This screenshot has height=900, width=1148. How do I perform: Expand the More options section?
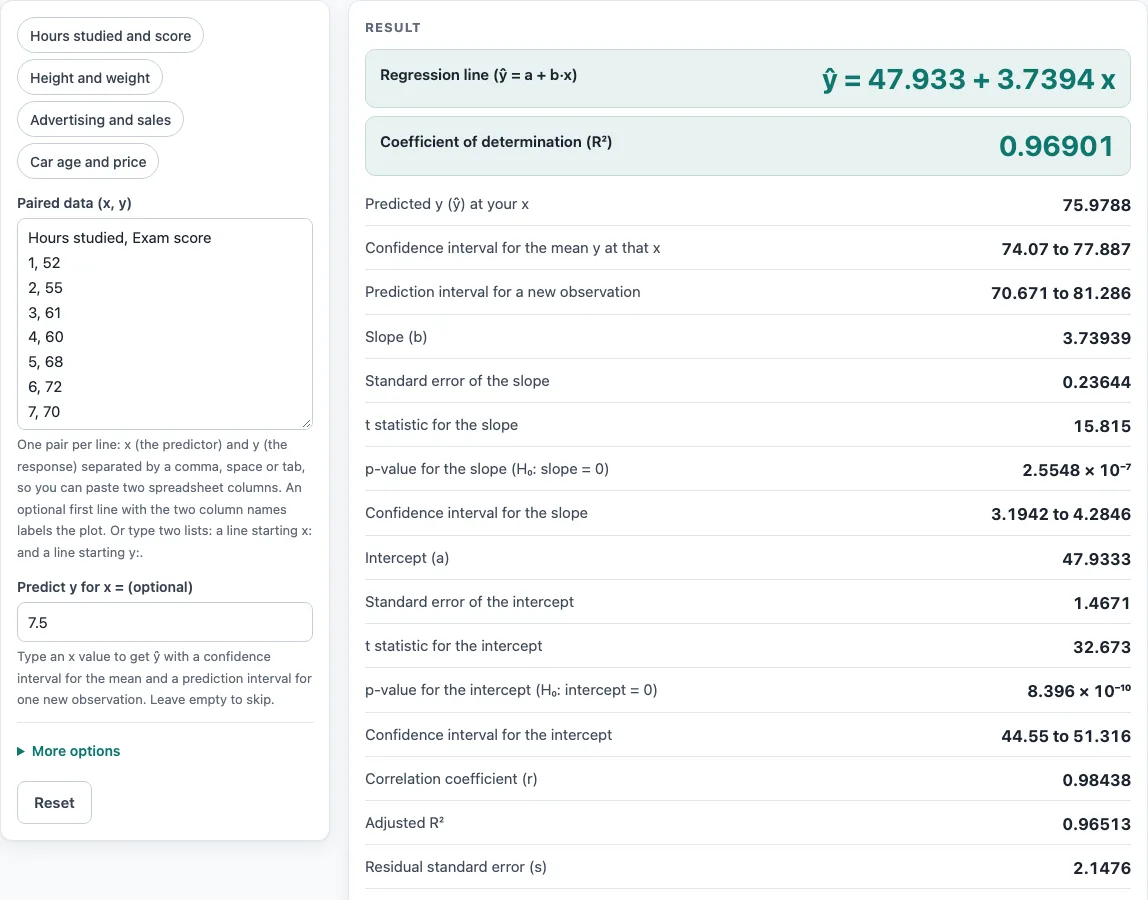[69, 751]
